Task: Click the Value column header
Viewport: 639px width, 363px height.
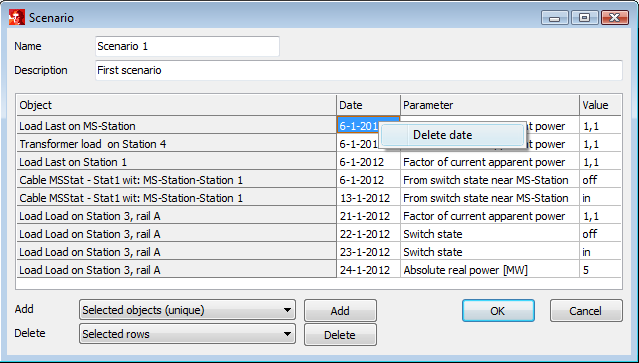Action: (x=601, y=105)
